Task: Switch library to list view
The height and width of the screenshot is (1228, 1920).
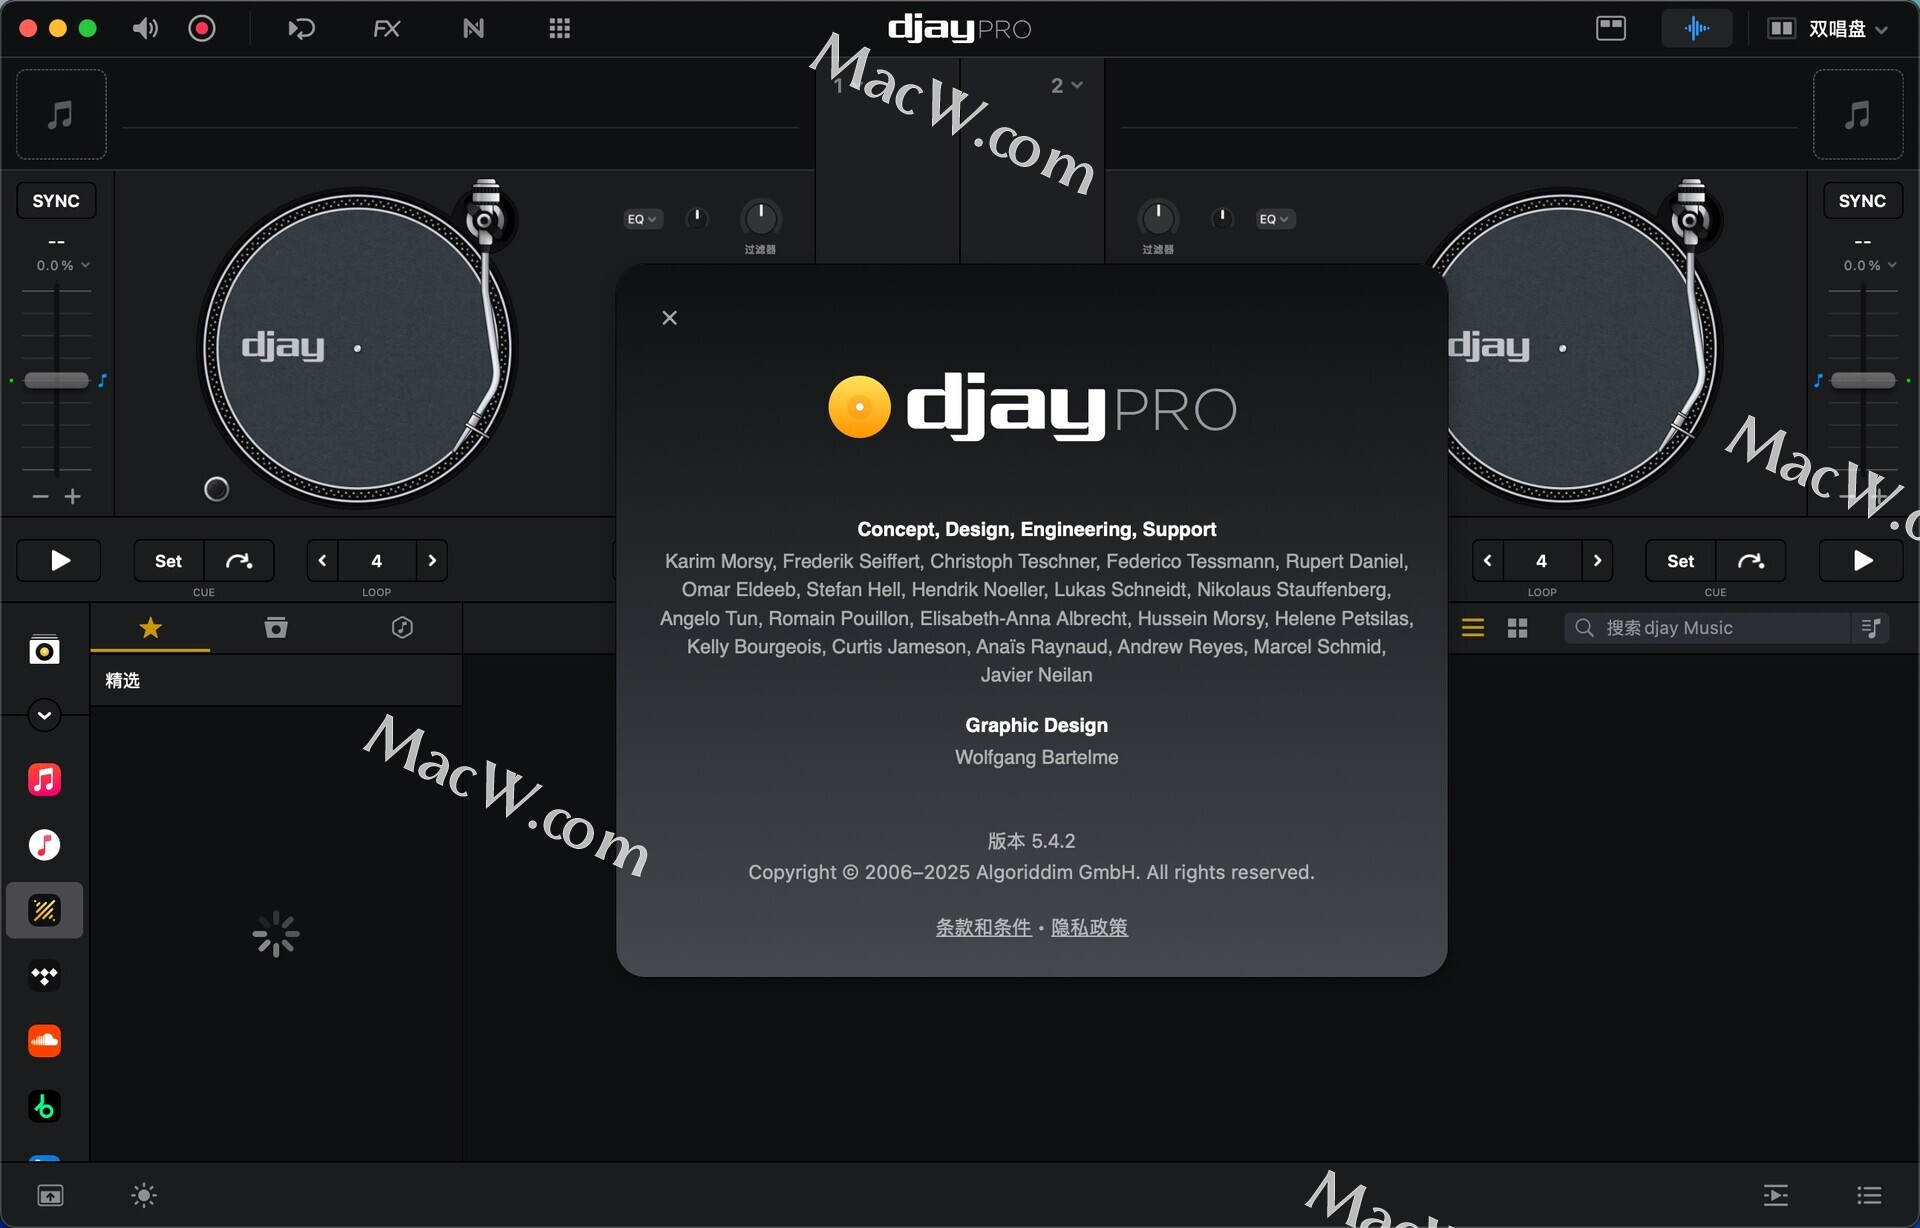Action: tap(1472, 628)
